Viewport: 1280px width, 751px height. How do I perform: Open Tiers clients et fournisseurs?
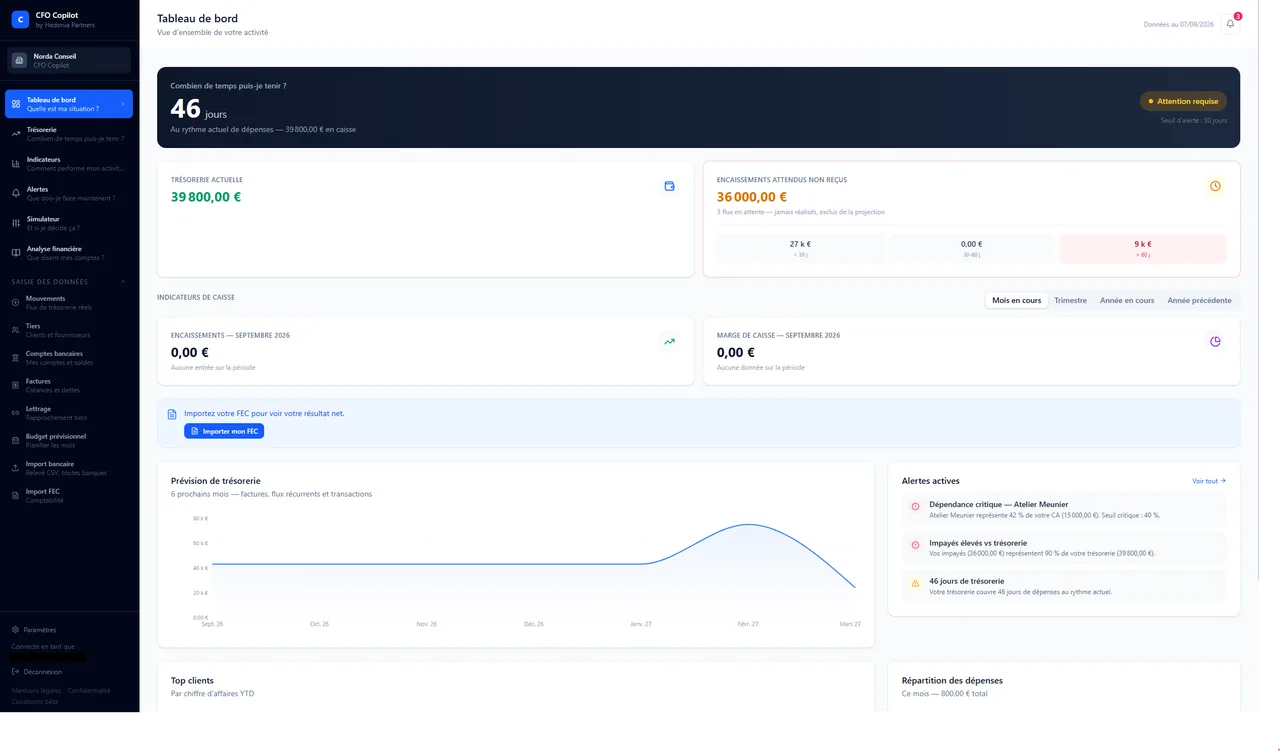(69, 330)
